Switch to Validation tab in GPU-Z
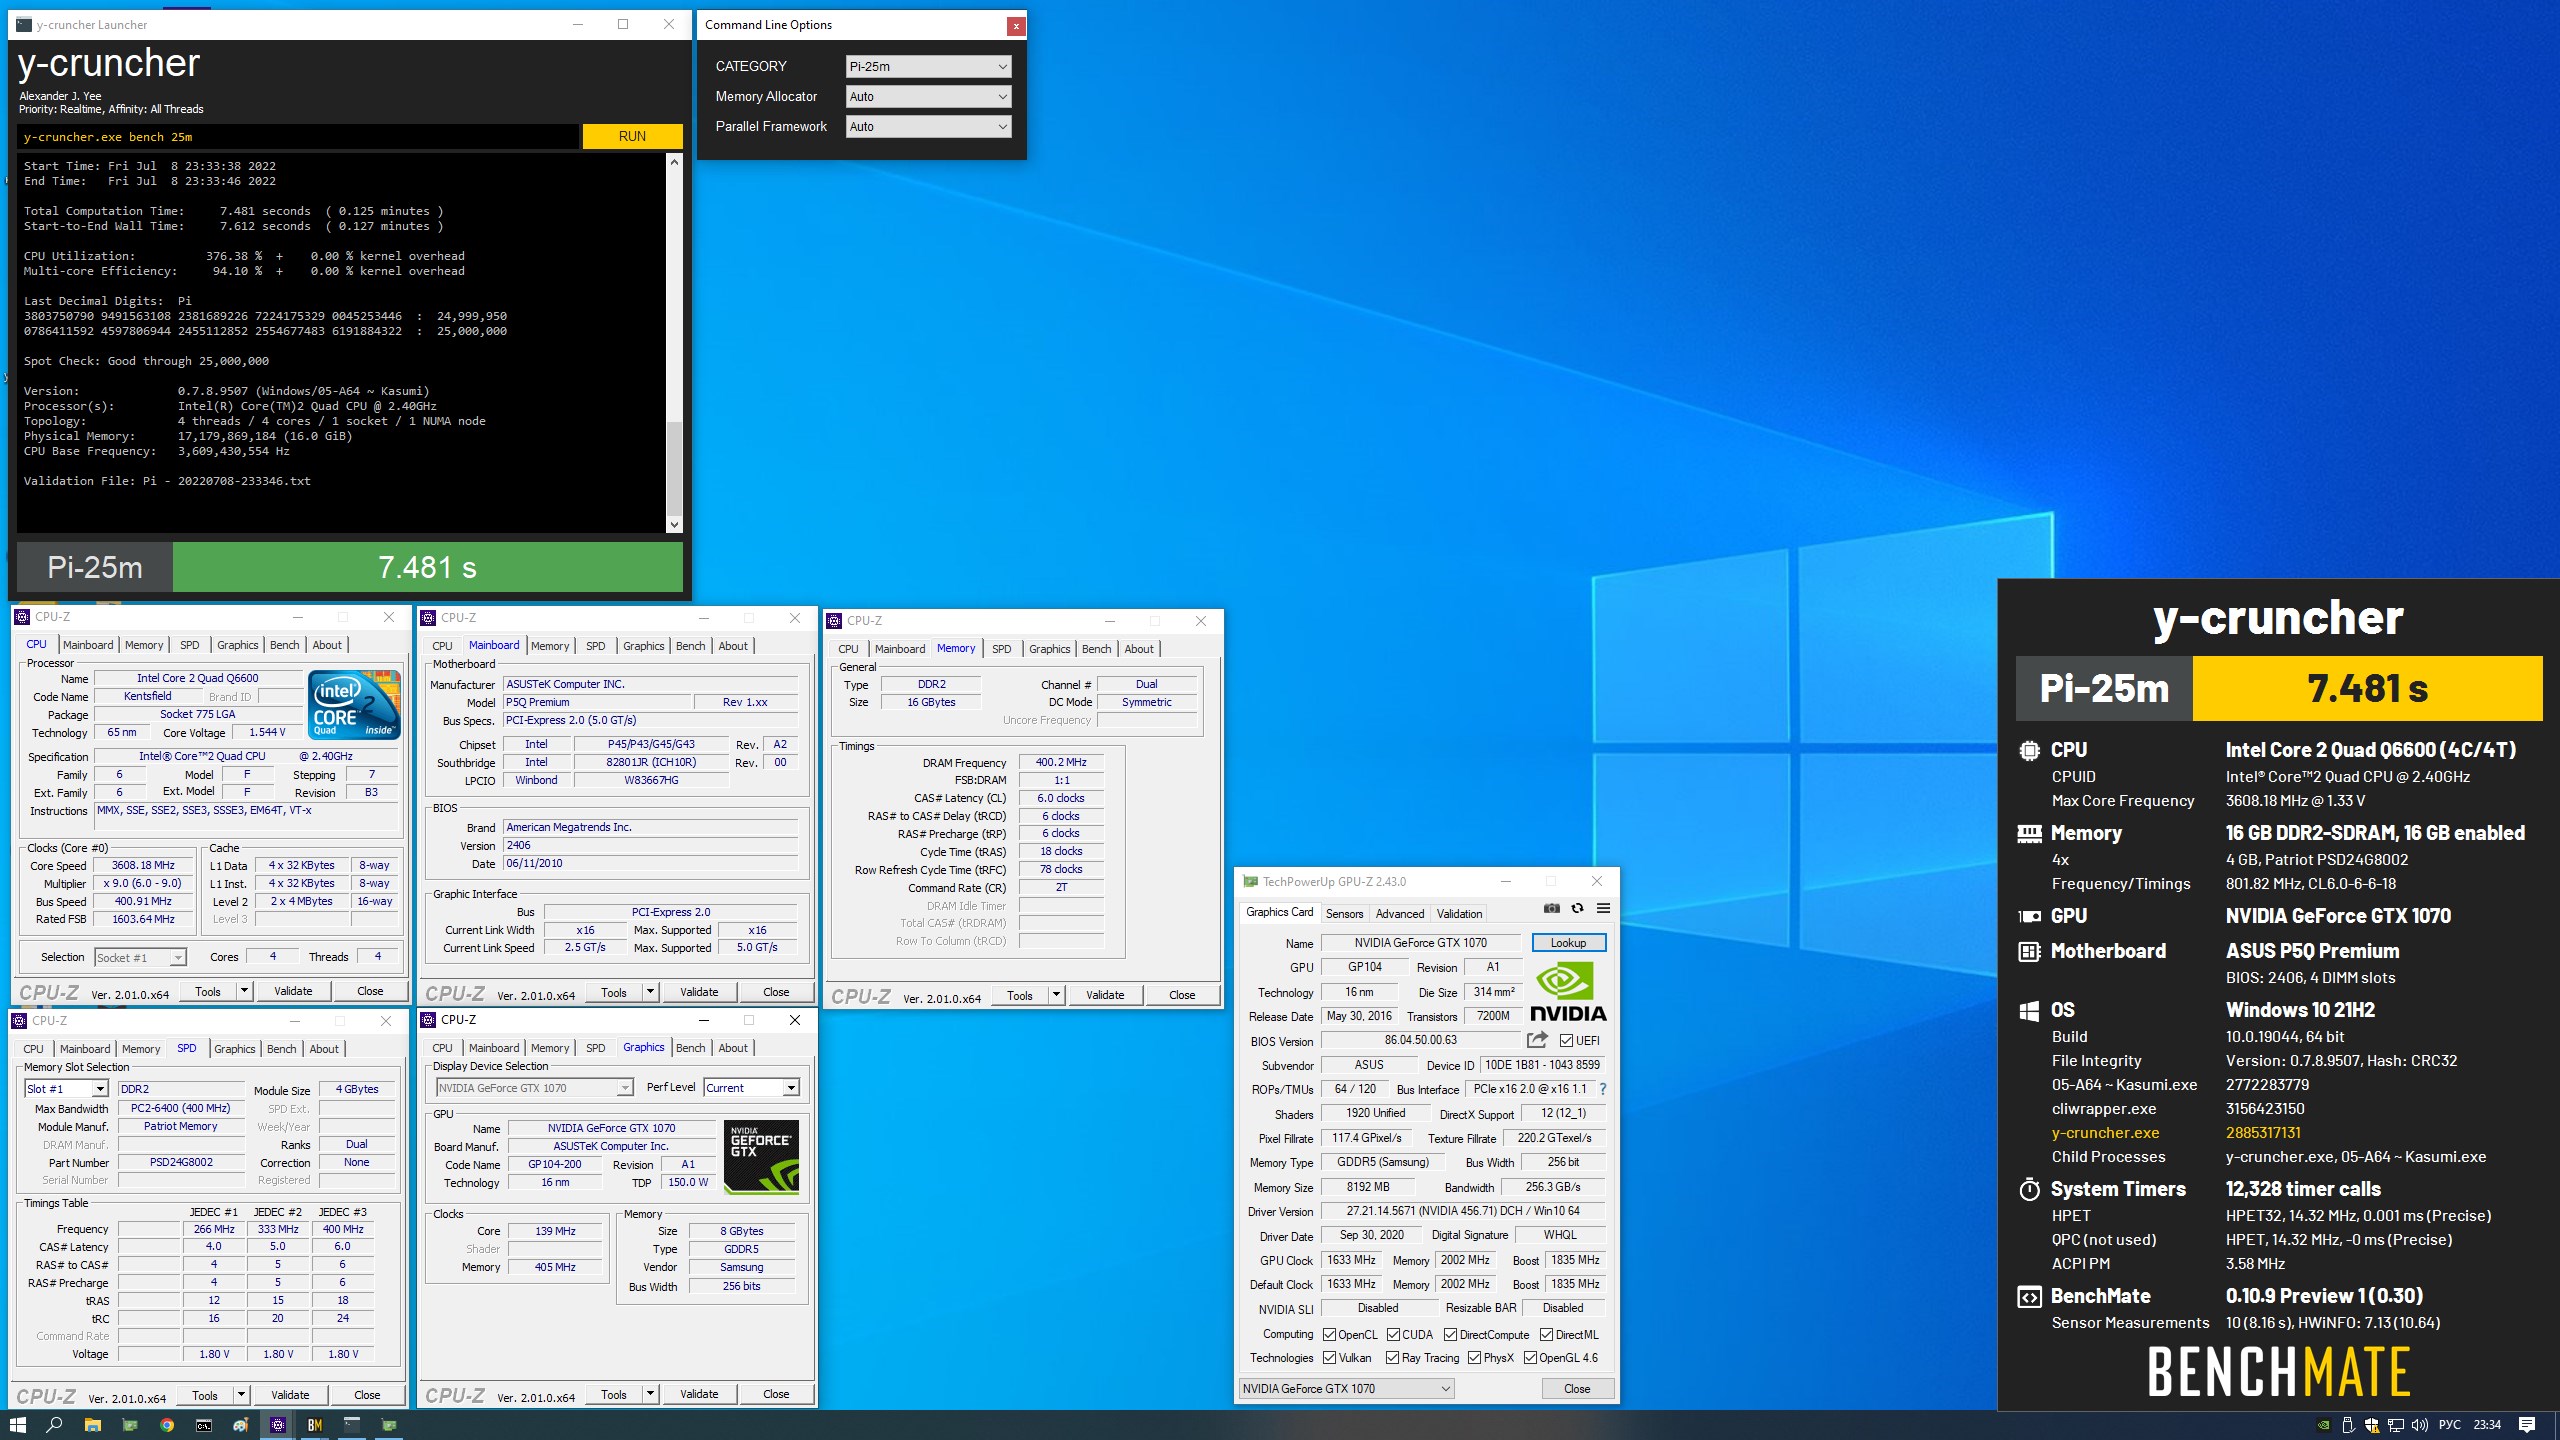 pos(1460,914)
